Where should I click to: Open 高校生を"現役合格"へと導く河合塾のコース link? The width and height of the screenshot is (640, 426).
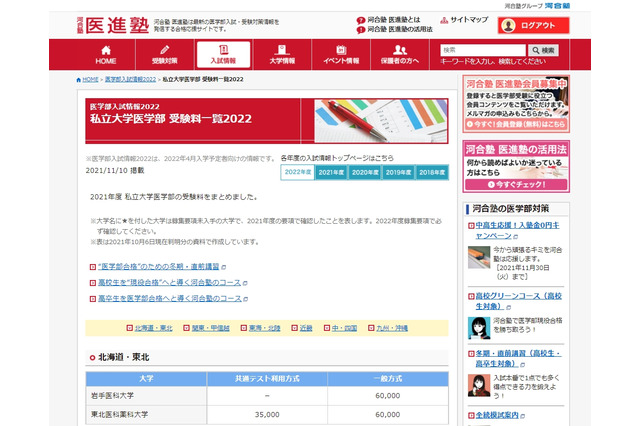(x=169, y=283)
